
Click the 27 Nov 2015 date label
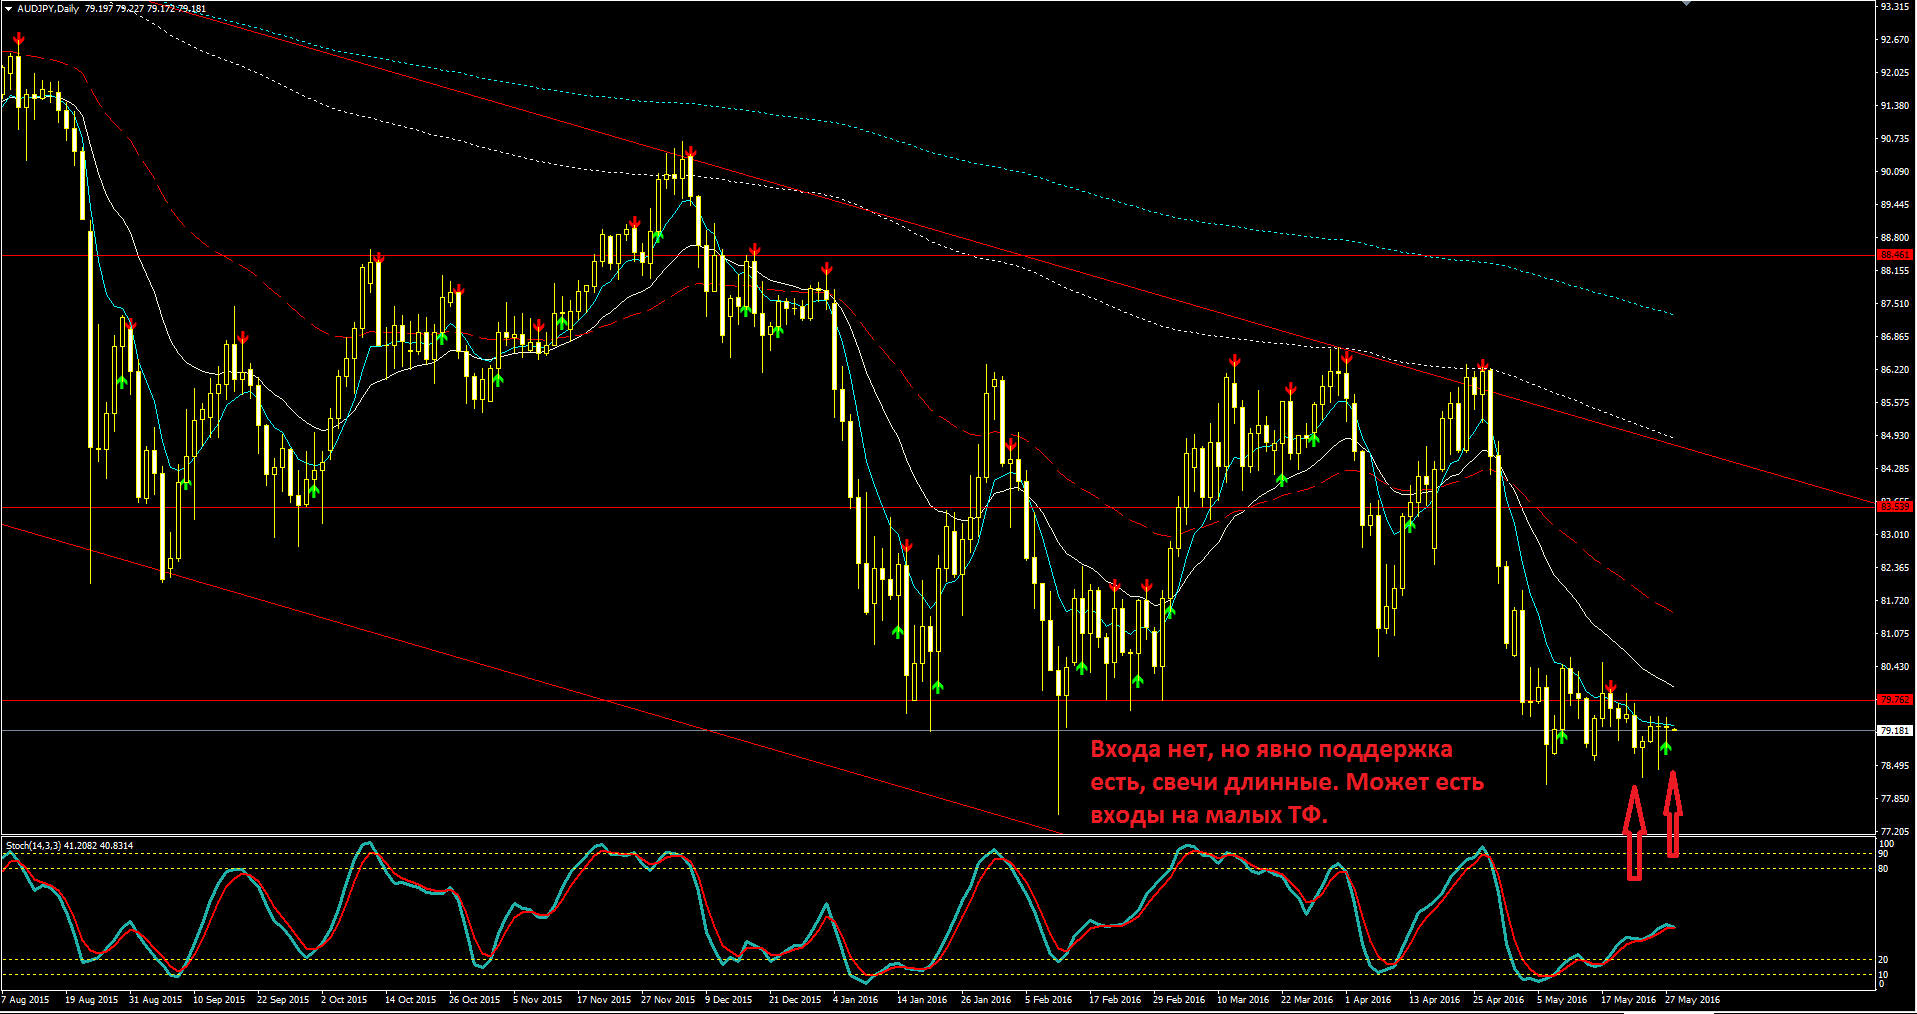click(668, 1000)
